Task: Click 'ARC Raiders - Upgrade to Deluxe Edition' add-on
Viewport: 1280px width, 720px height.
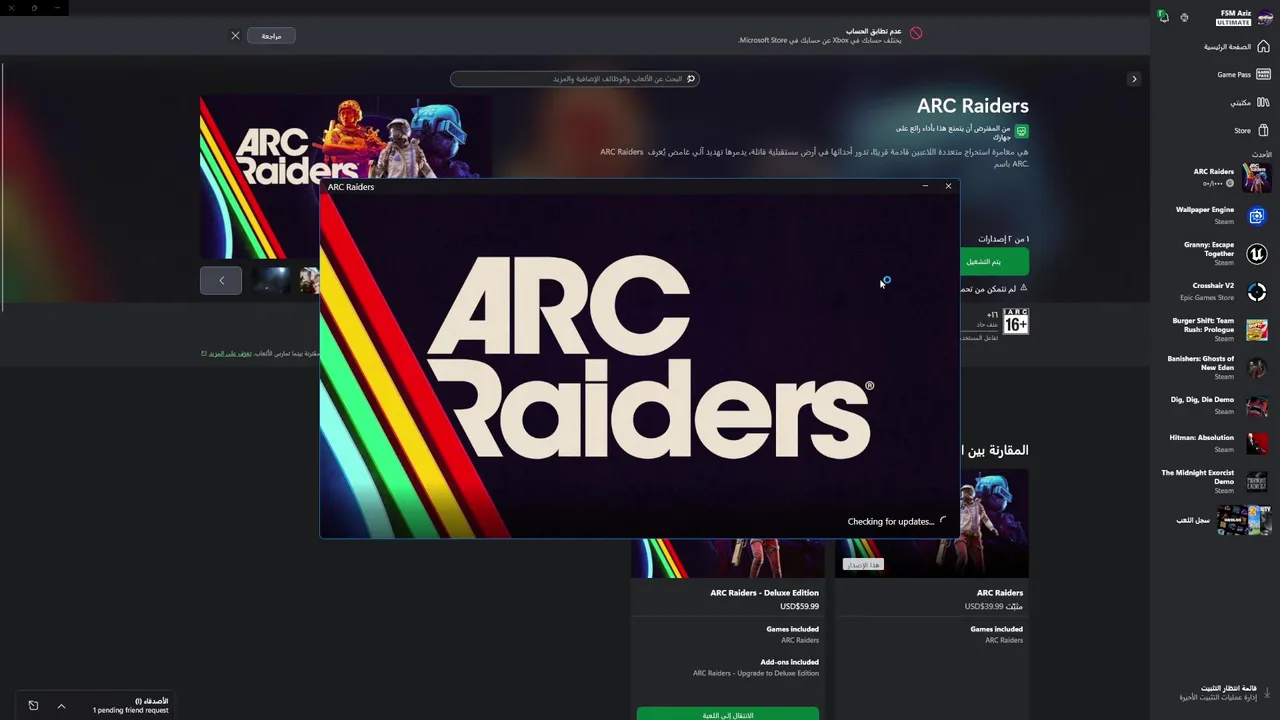Action: [x=756, y=673]
